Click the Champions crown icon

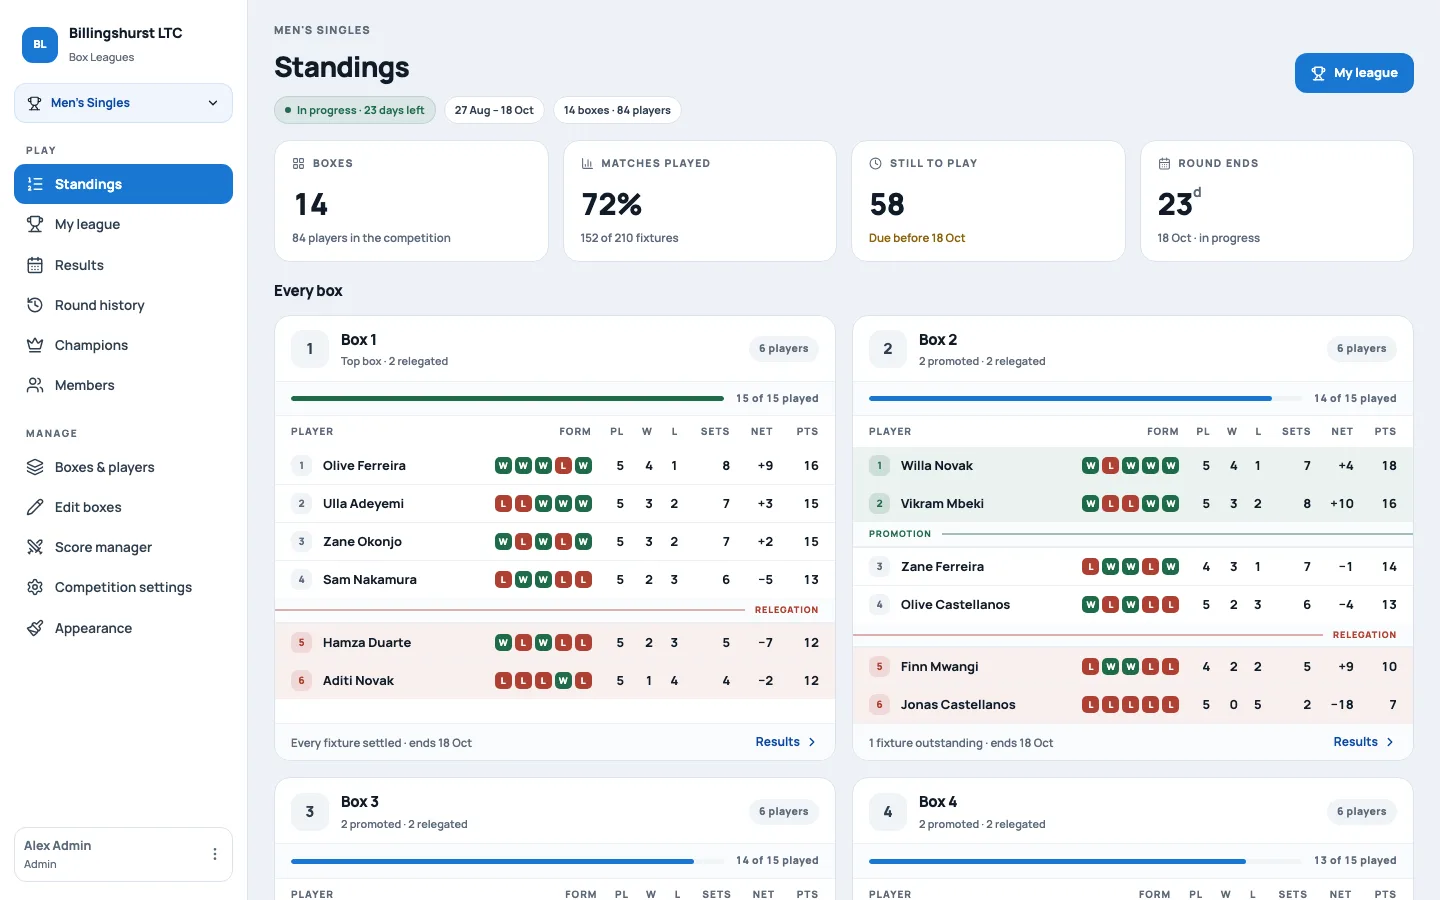pos(35,345)
